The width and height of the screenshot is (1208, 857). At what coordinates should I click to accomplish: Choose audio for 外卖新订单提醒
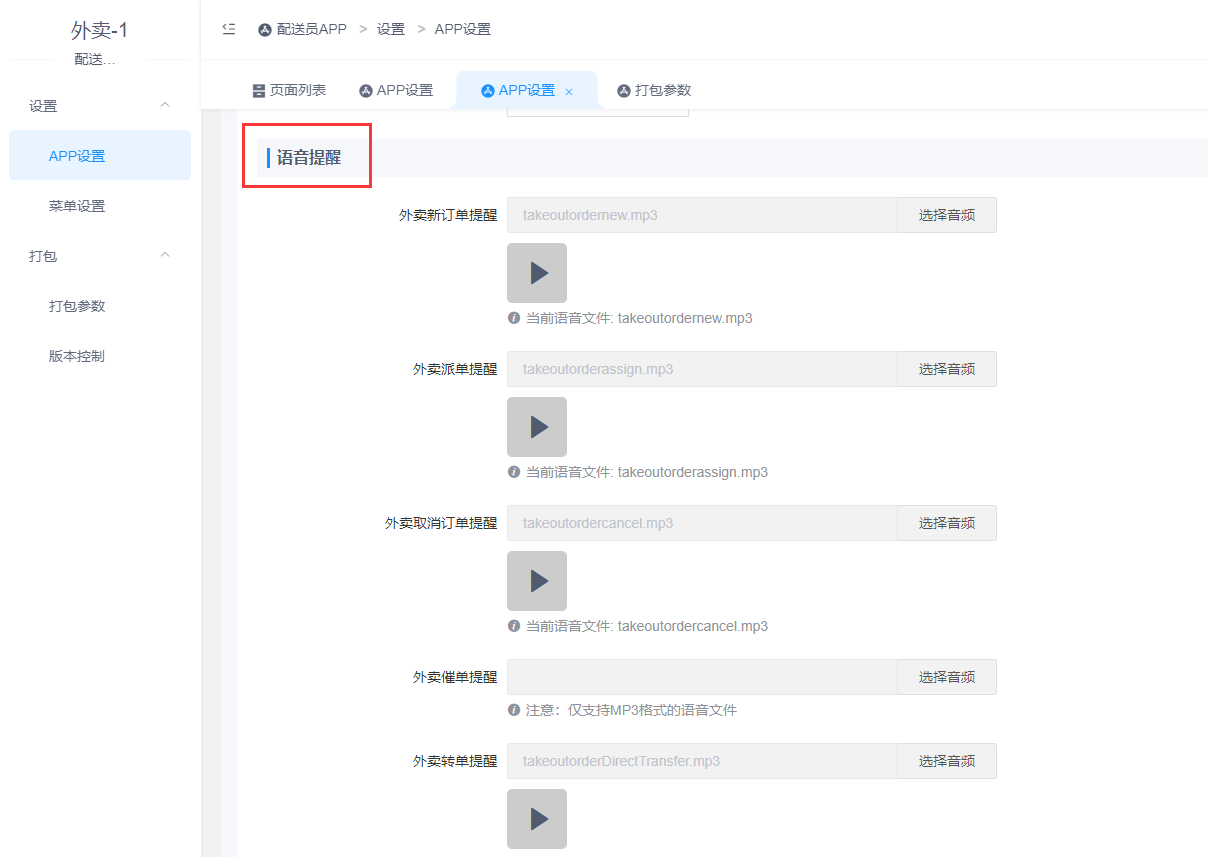tap(947, 215)
